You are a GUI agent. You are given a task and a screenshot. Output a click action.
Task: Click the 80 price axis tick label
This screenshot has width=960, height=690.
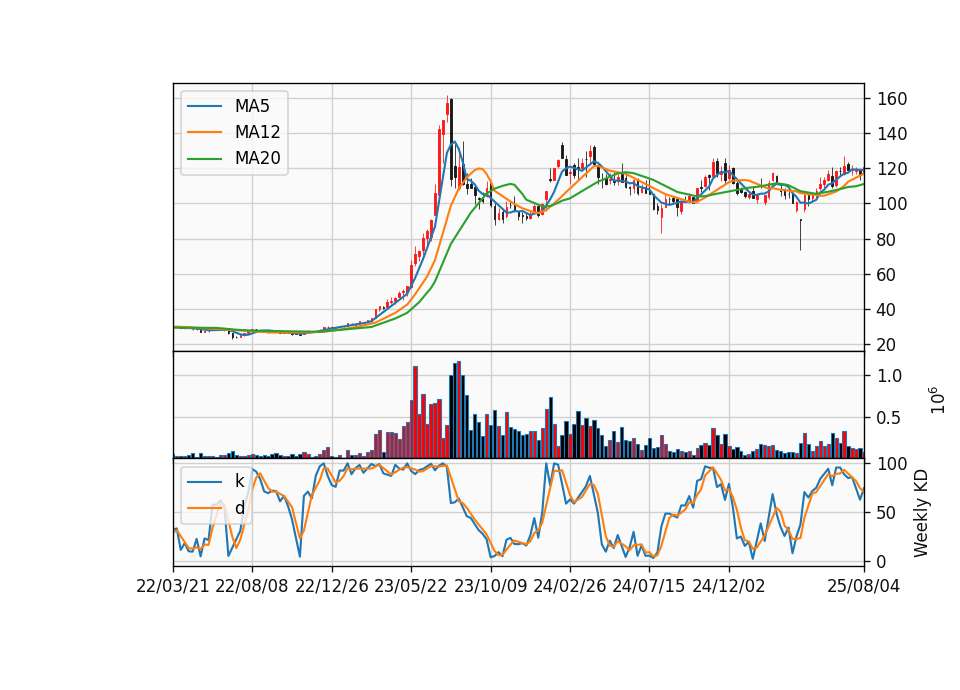887,239
